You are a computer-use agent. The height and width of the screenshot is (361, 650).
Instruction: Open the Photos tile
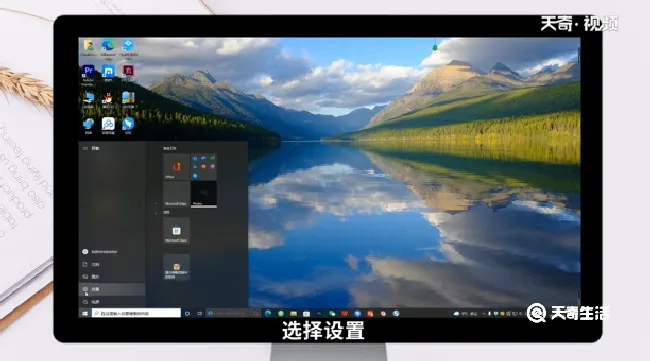pyautogui.click(x=204, y=194)
